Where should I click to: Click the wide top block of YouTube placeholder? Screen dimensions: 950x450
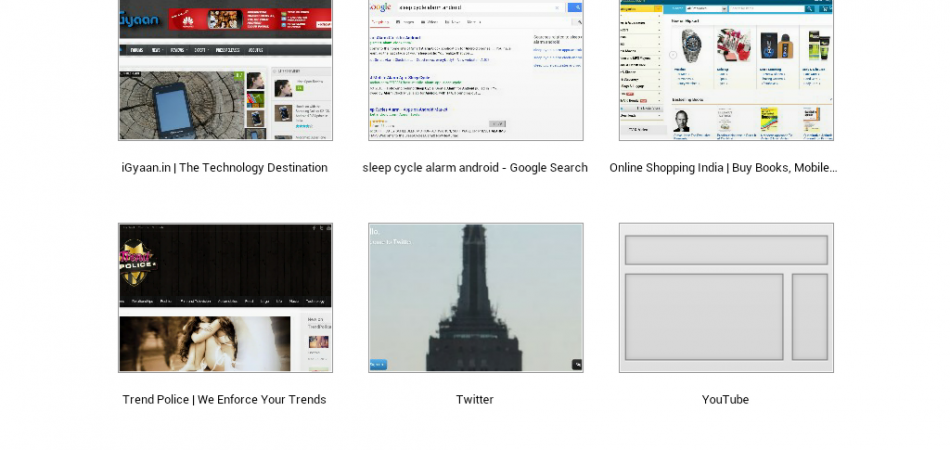point(726,250)
